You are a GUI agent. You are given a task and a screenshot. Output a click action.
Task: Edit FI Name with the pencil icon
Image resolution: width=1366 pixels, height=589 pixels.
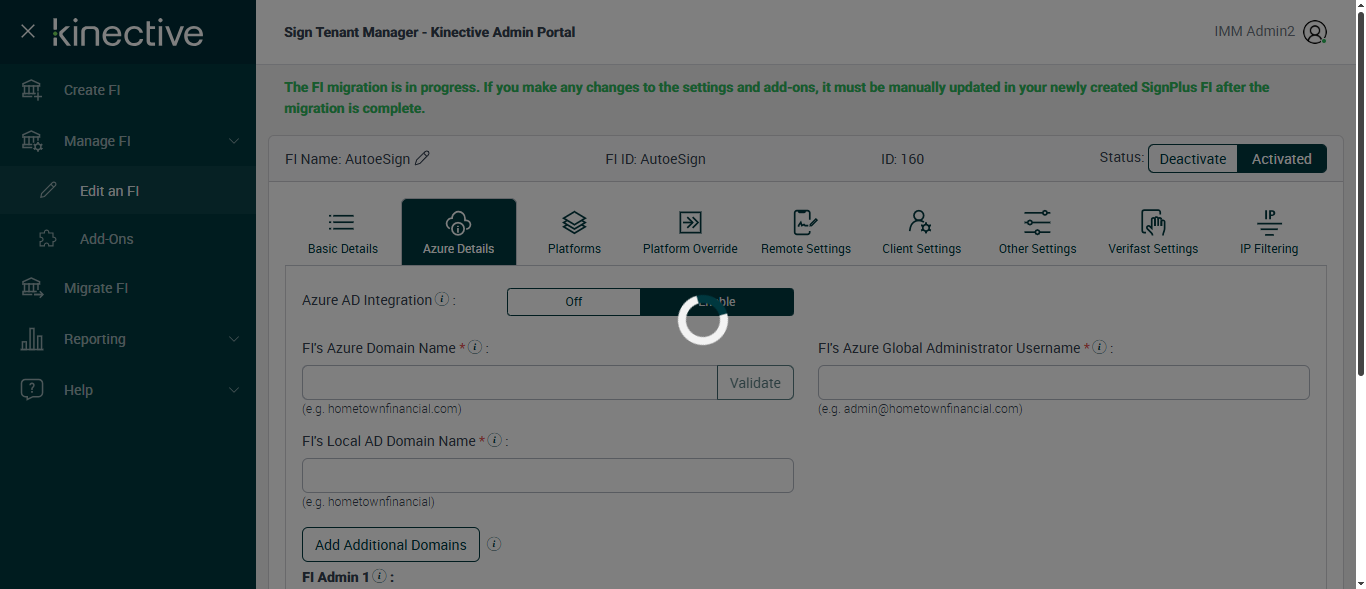point(422,158)
